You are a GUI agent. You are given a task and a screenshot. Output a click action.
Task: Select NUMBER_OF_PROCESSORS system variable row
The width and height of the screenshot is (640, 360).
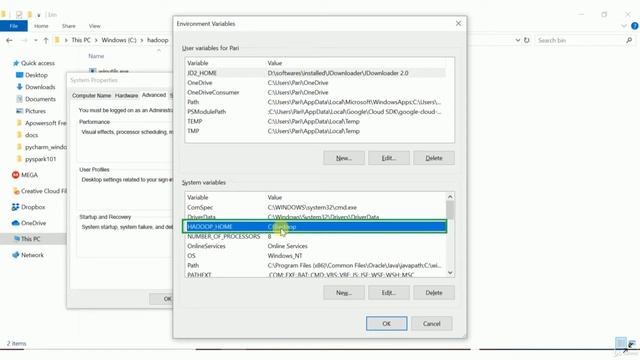tap(315, 237)
